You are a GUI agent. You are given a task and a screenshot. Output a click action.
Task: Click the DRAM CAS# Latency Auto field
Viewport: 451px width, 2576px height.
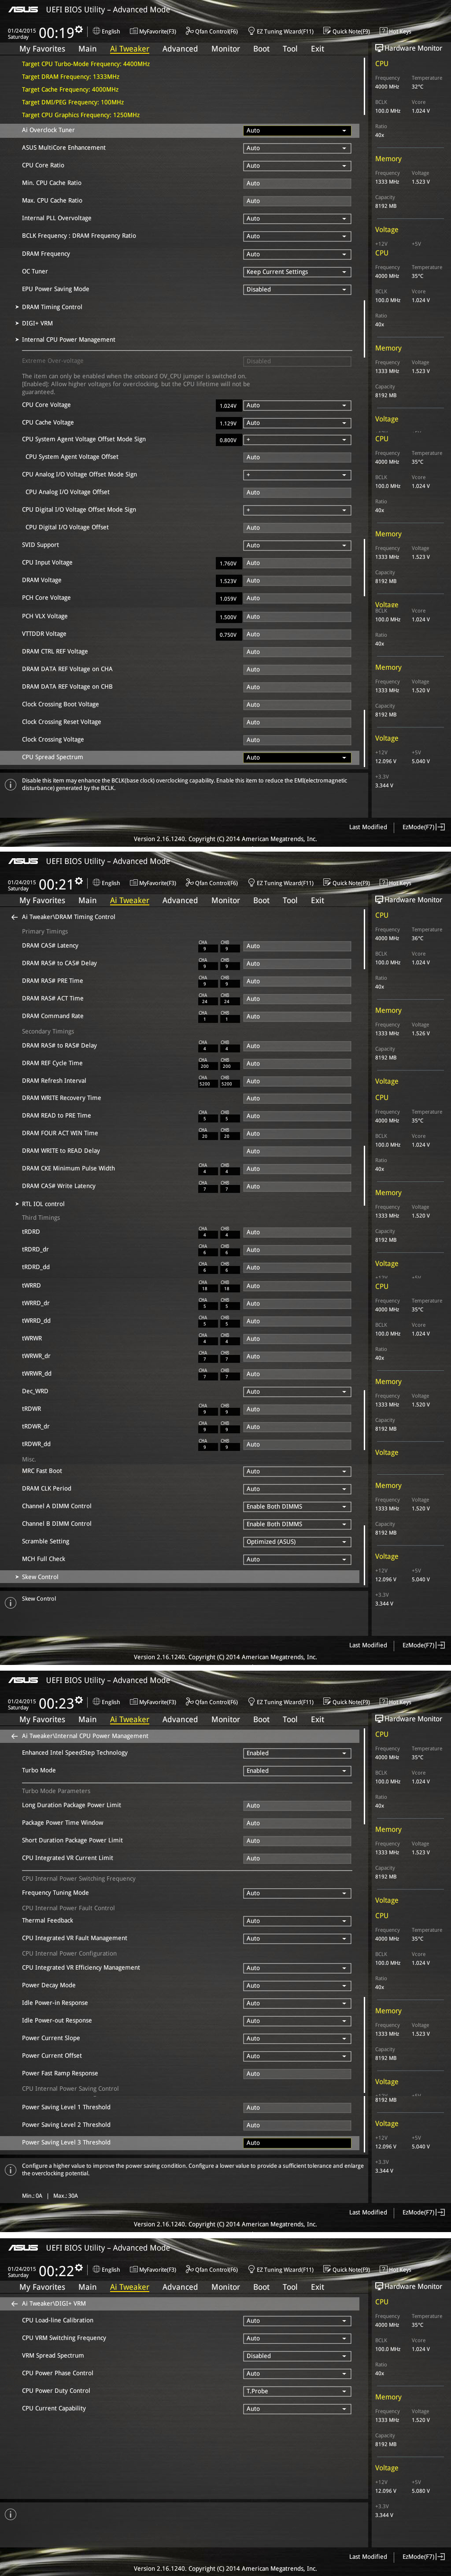297,946
